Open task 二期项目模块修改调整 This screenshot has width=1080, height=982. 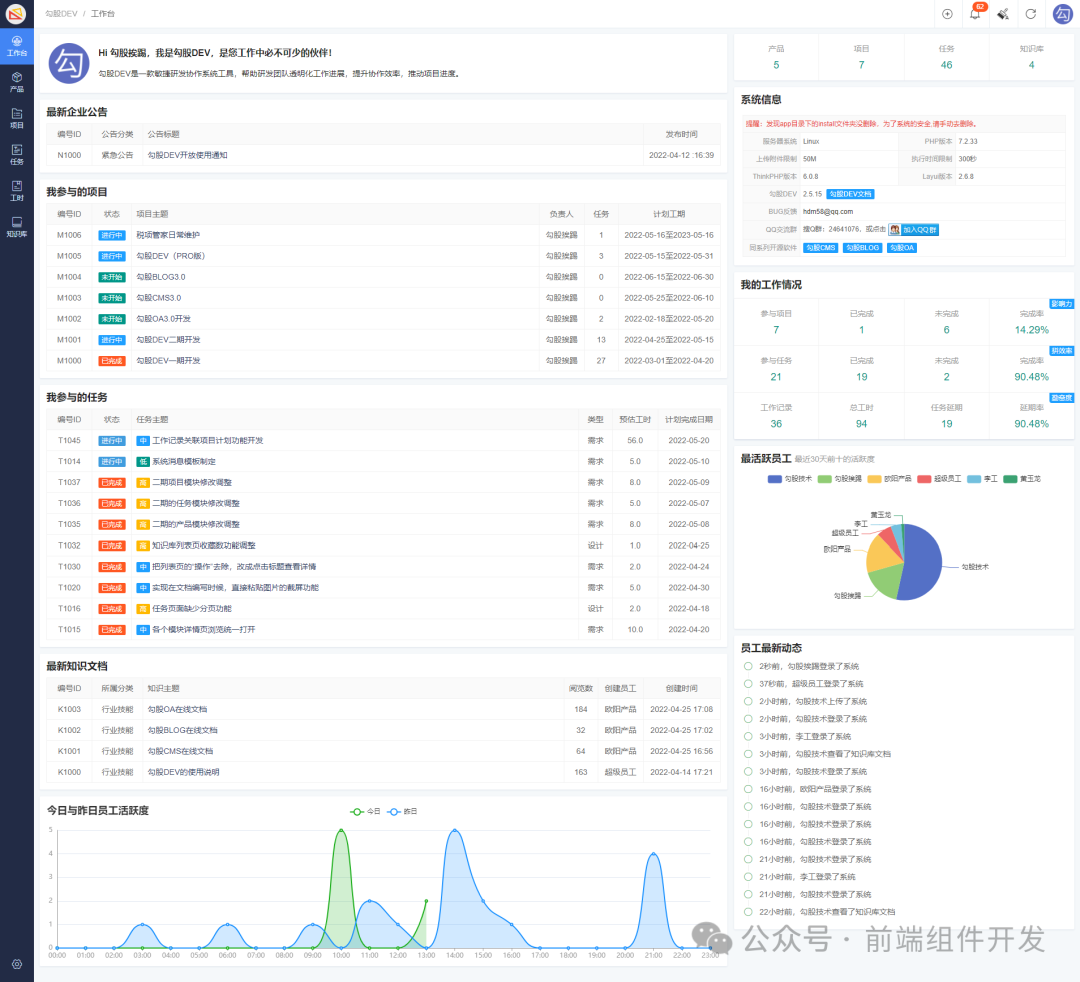click(191, 483)
